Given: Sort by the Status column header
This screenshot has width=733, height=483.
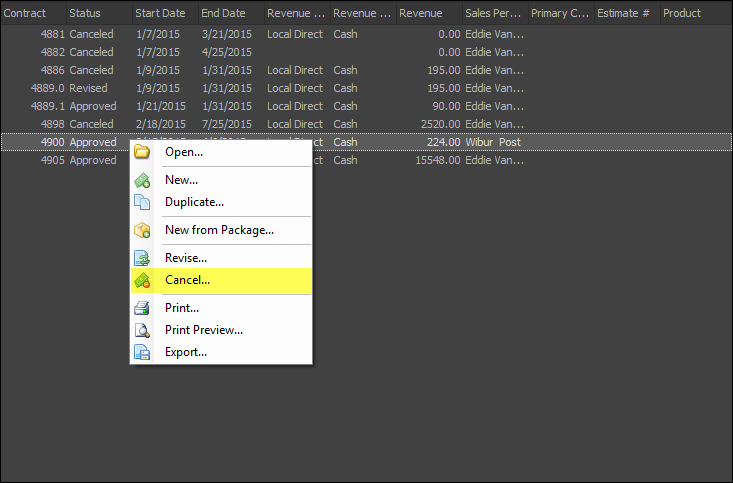Looking at the screenshot, I should [x=99, y=13].
